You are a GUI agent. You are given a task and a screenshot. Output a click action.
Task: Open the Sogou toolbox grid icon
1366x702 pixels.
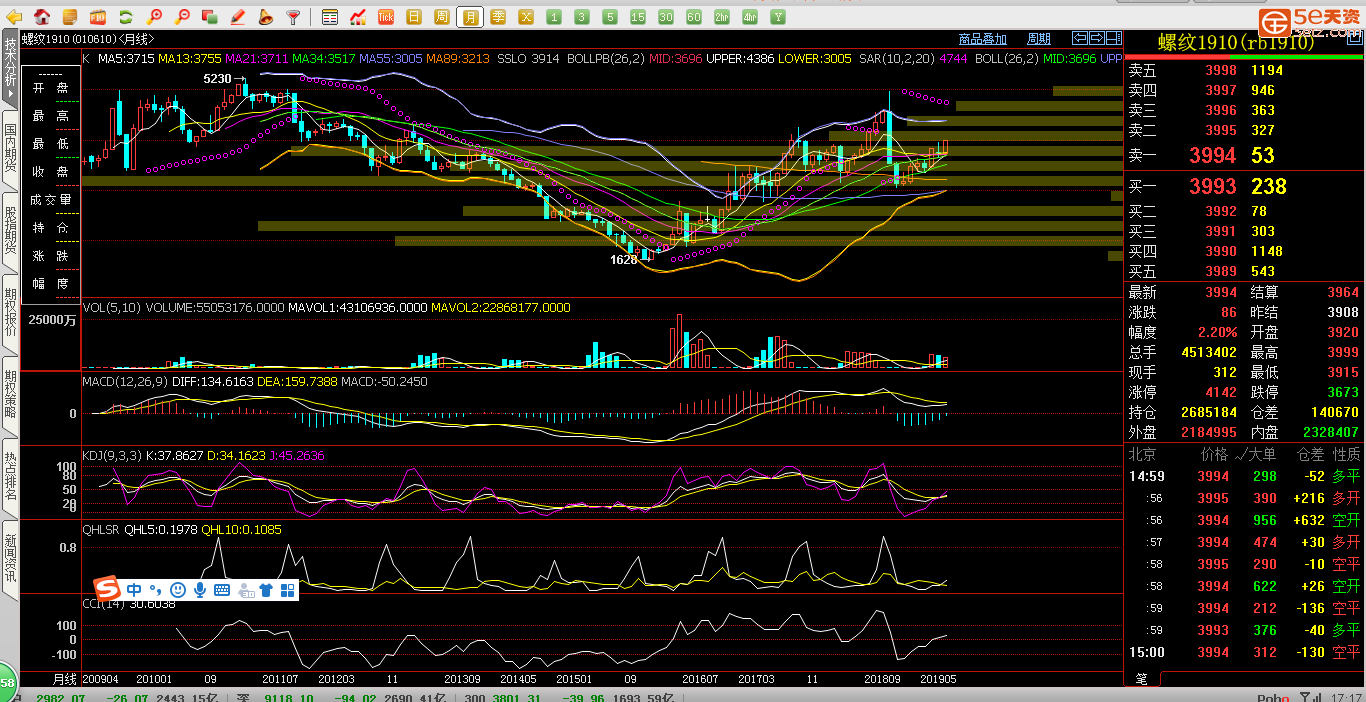pyautogui.click(x=288, y=590)
